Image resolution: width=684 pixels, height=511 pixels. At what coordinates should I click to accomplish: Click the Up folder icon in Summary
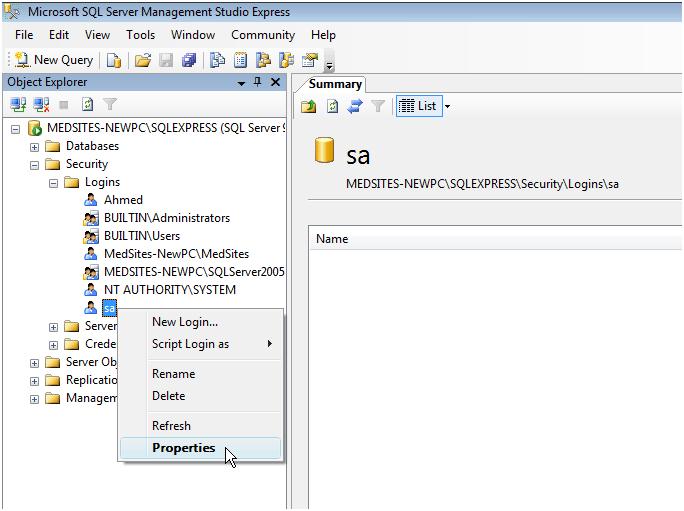click(x=309, y=106)
